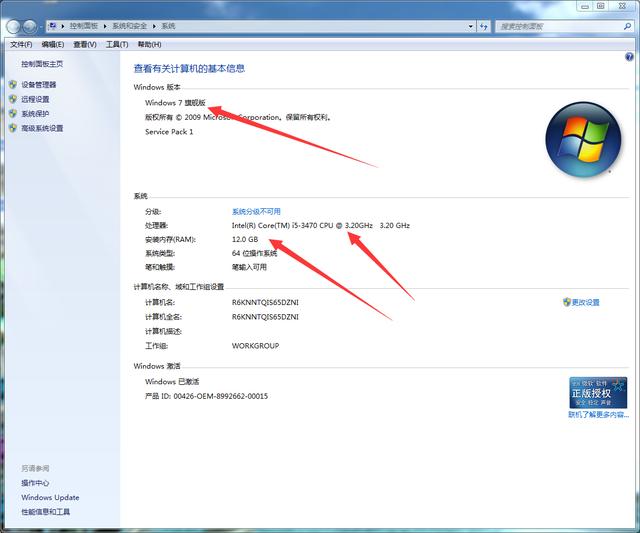Click 系统 breadcrumb segment
Screen dimensions: 640x533
tap(168, 26)
